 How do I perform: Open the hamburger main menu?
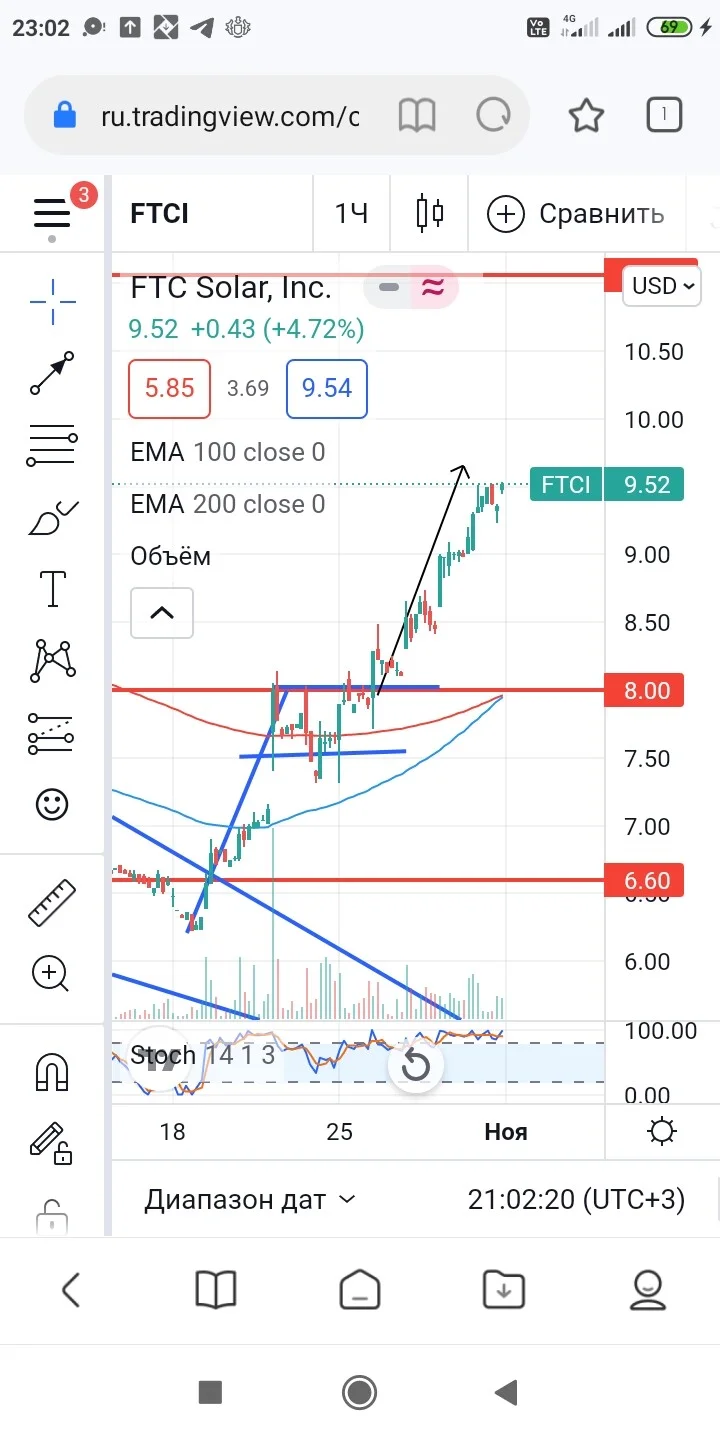52,213
